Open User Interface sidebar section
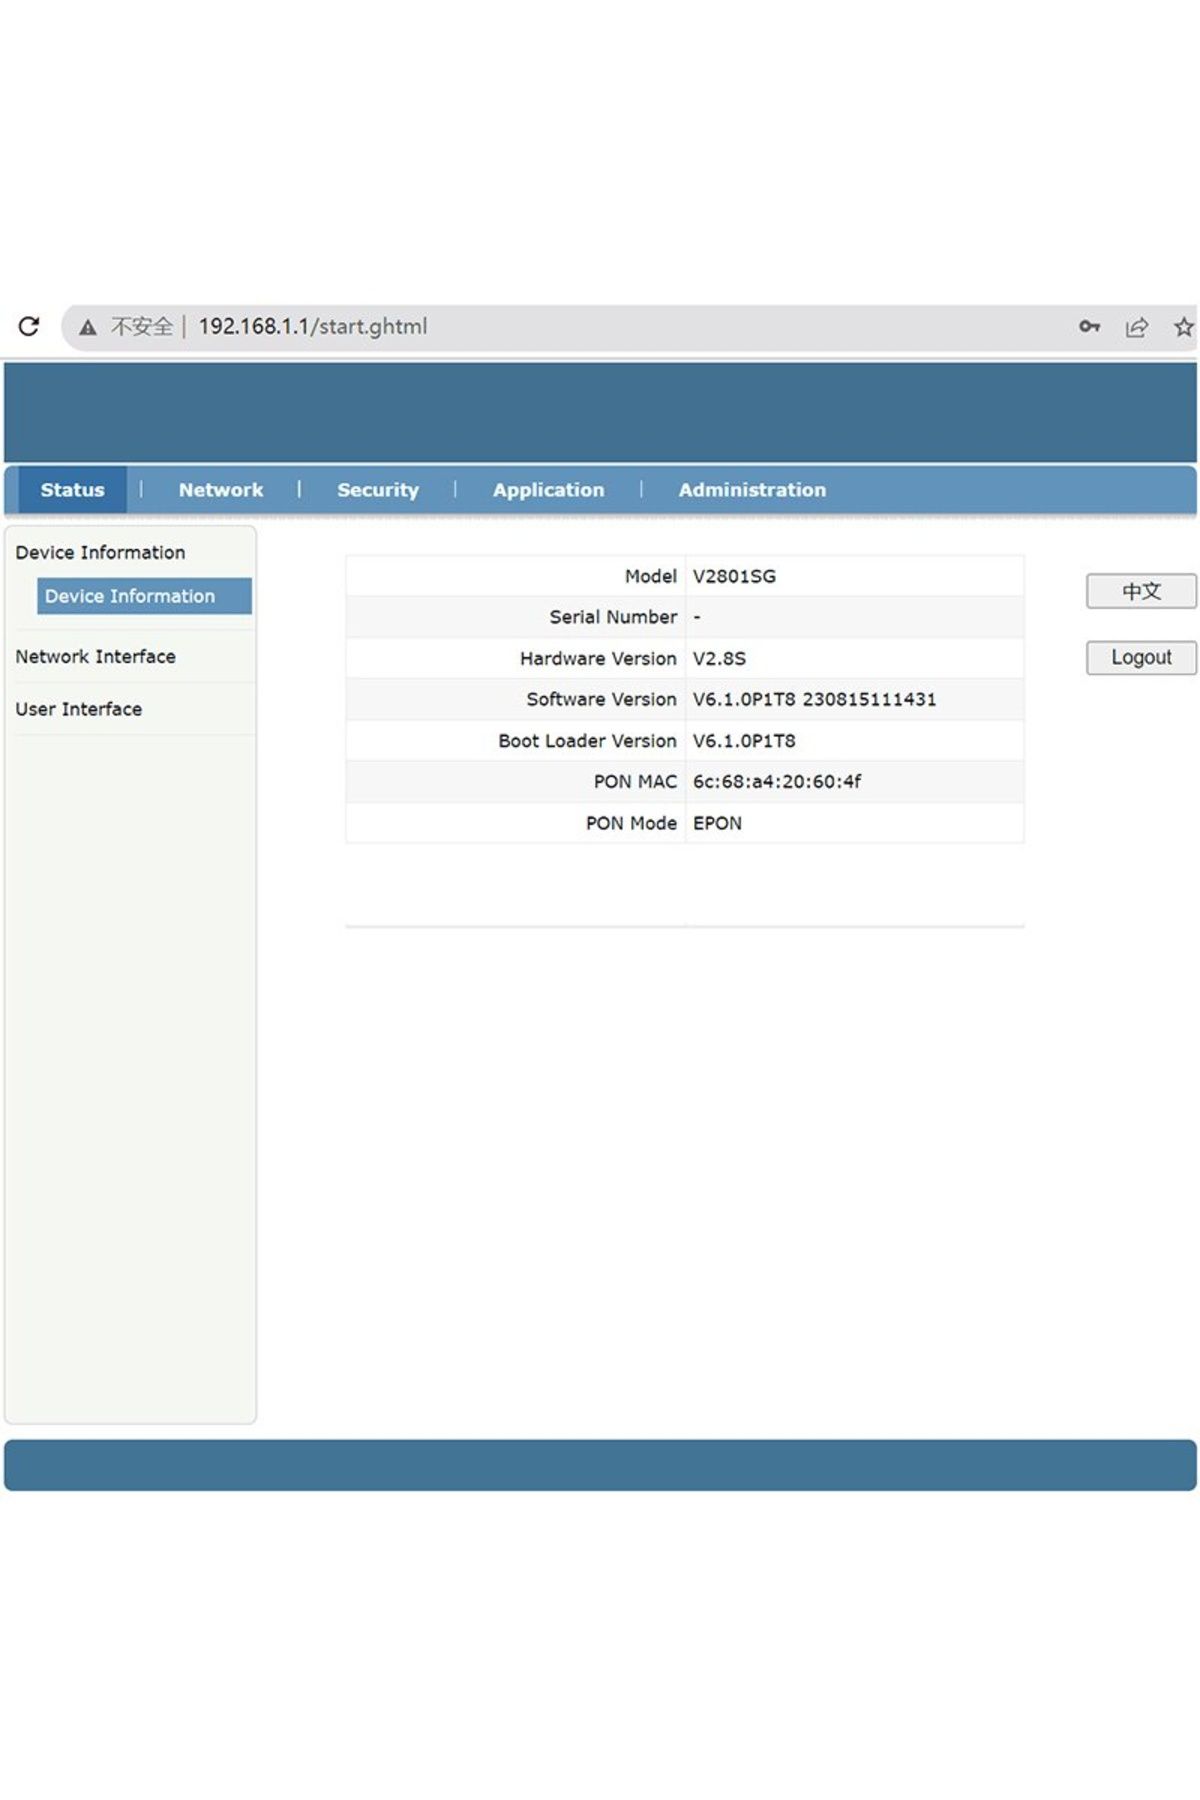 point(78,709)
